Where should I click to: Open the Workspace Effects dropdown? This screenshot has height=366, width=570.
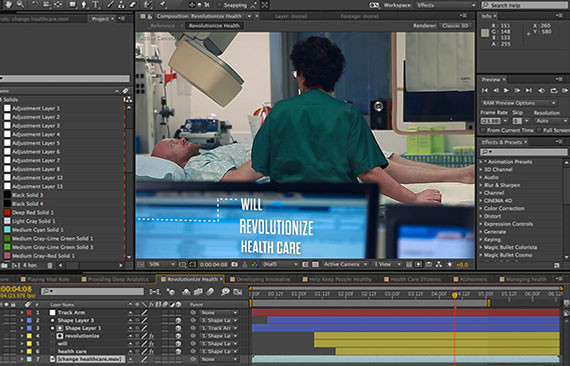point(446,5)
